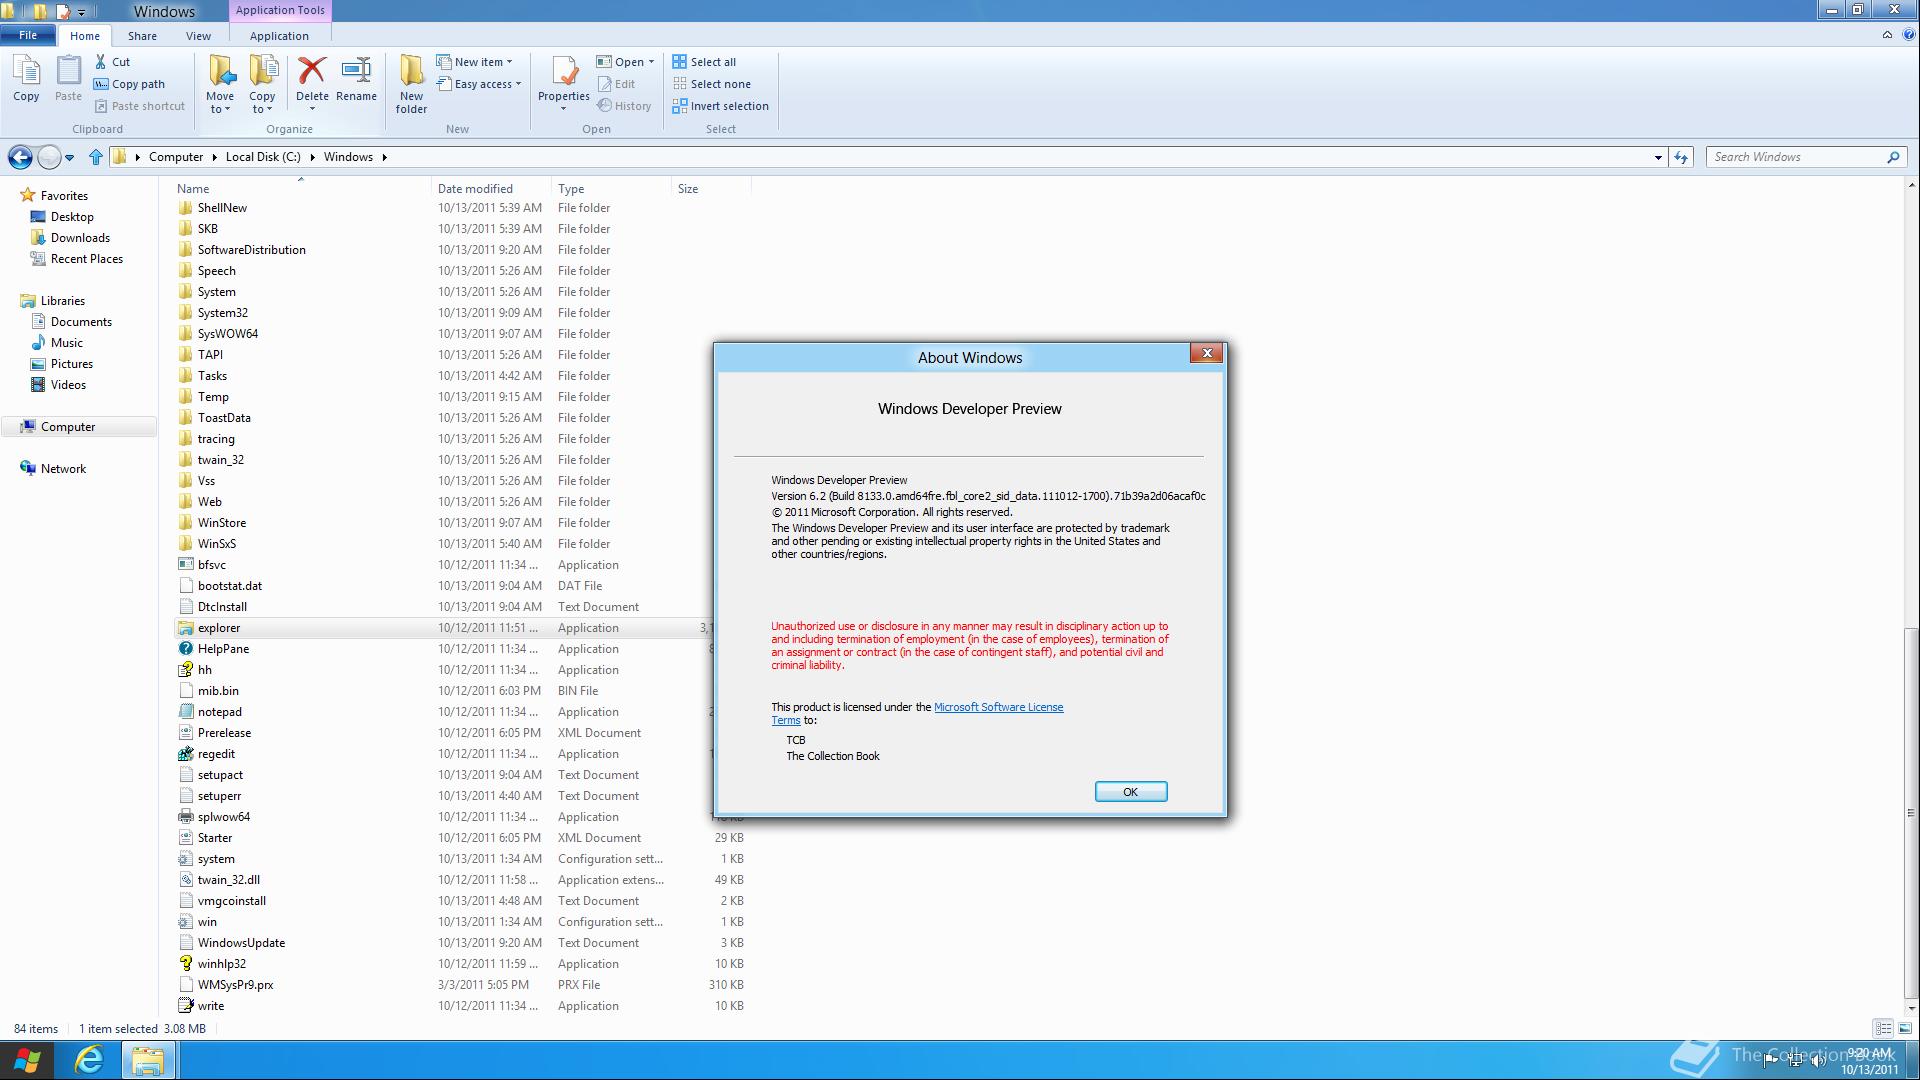
Task: Sort by the Name column header
Action: pyautogui.click(x=300, y=188)
